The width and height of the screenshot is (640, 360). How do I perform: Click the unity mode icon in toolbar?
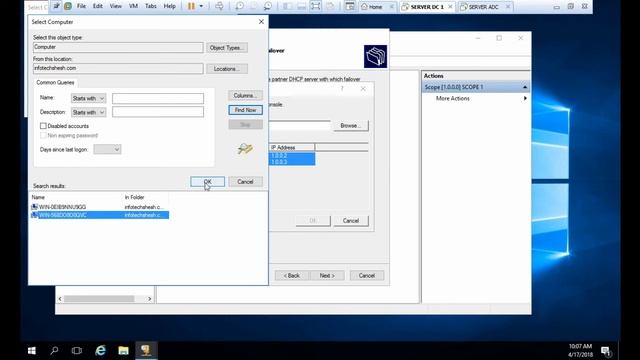pyautogui.click(x=330, y=6)
